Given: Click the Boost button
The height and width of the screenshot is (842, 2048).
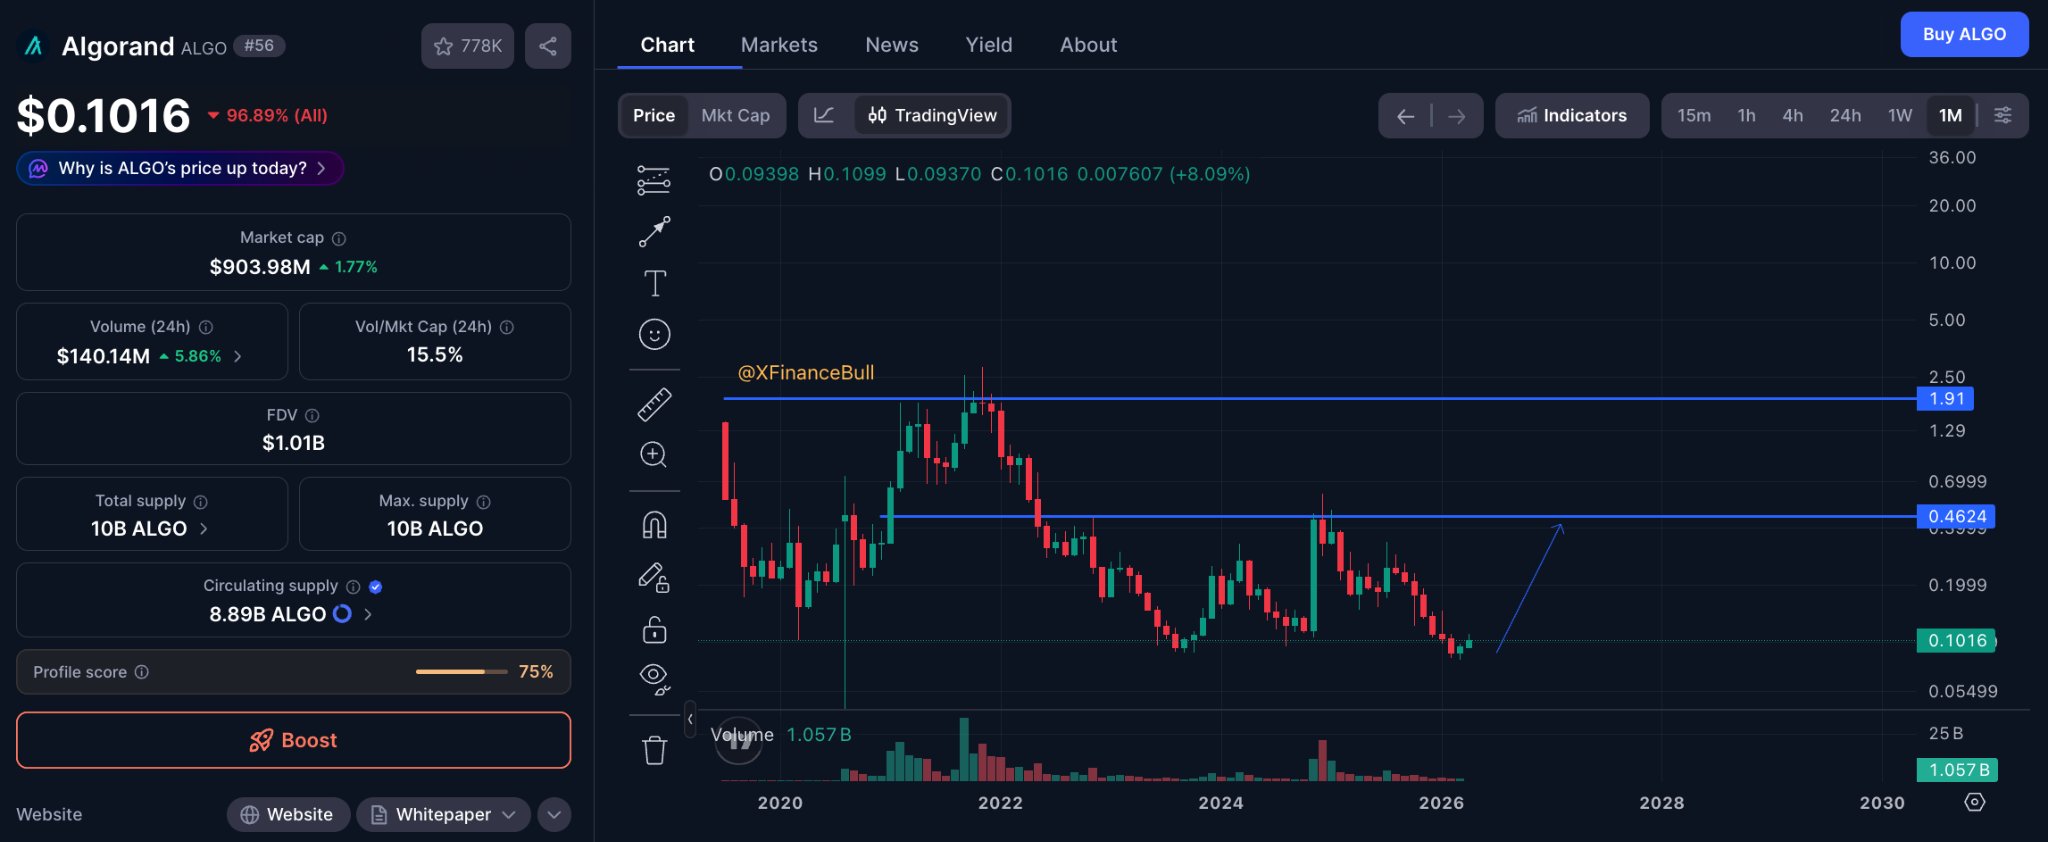Looking at the screenshot, I should (x=294, y=740).
